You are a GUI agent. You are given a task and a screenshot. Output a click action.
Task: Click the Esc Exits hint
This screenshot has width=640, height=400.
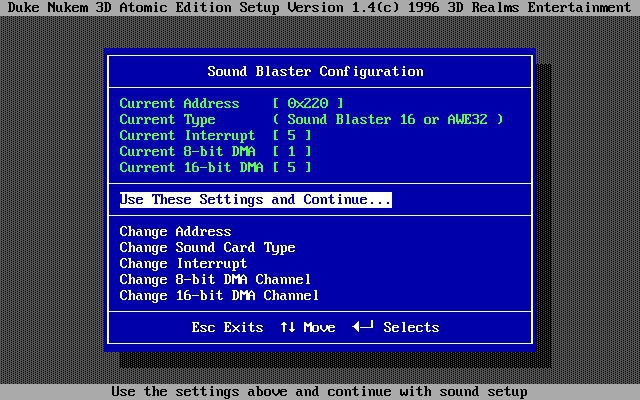click(x=227, y=327)
